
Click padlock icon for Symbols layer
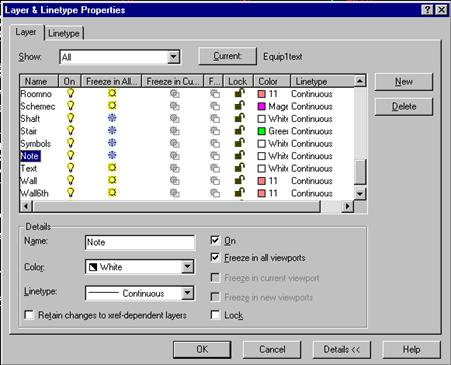[239, 143]
